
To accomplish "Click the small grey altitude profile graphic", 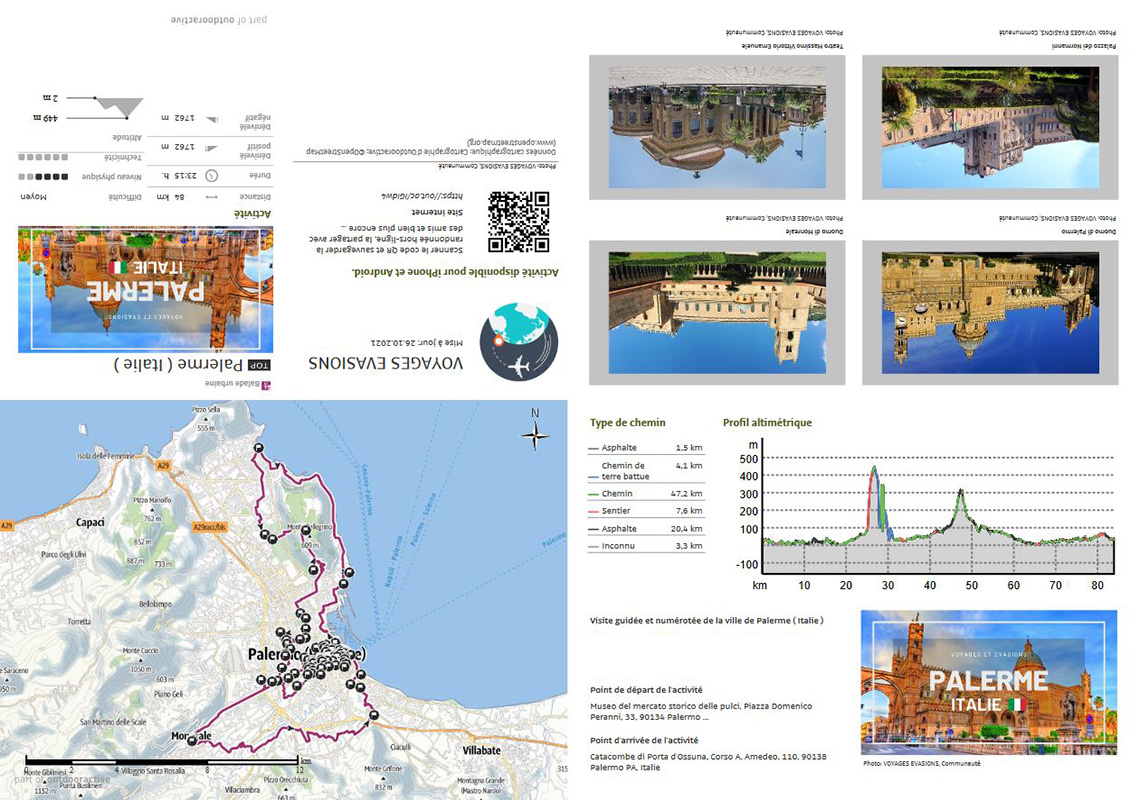I will tap(120, 107).
